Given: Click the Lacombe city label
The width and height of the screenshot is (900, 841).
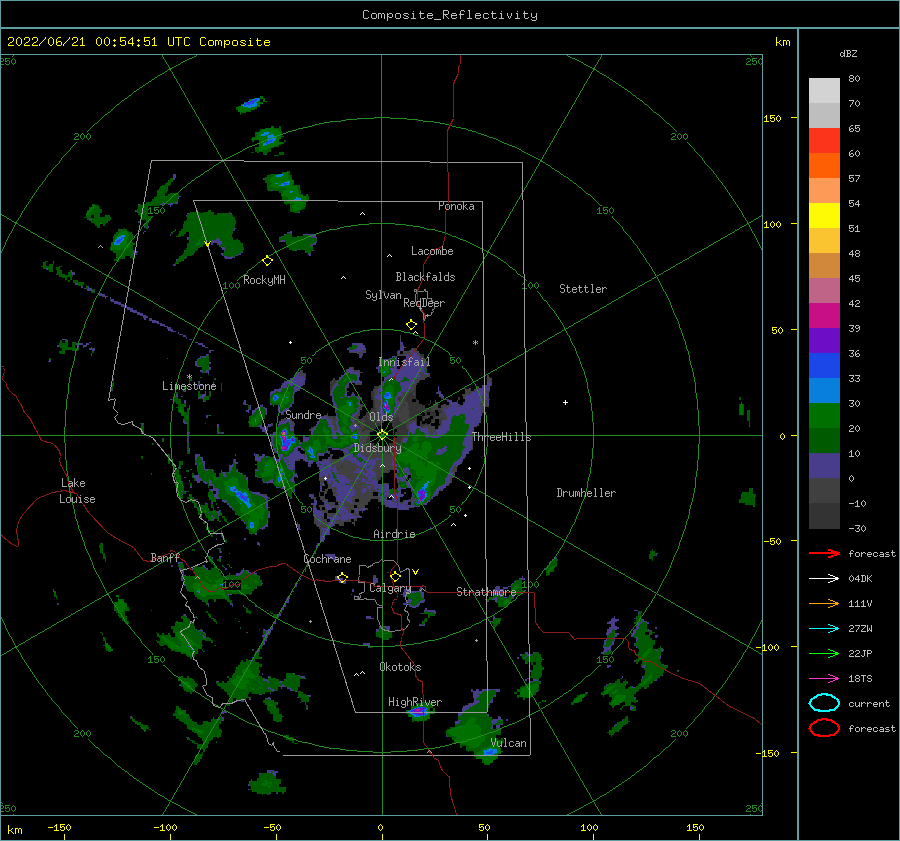Looking at the screenshot, I should pos(432,251).
